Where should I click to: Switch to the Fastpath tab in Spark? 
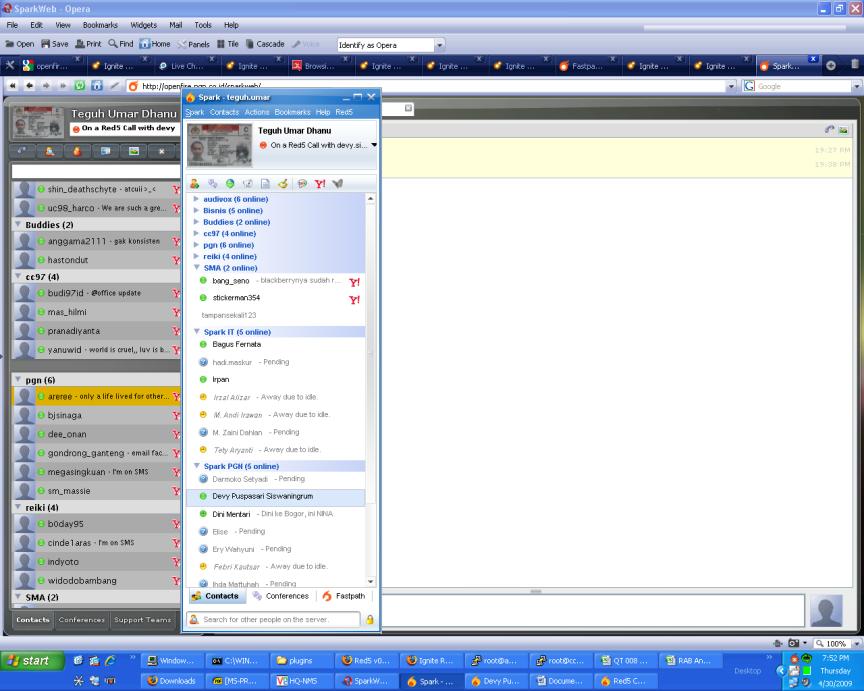(x=344, y=596)
